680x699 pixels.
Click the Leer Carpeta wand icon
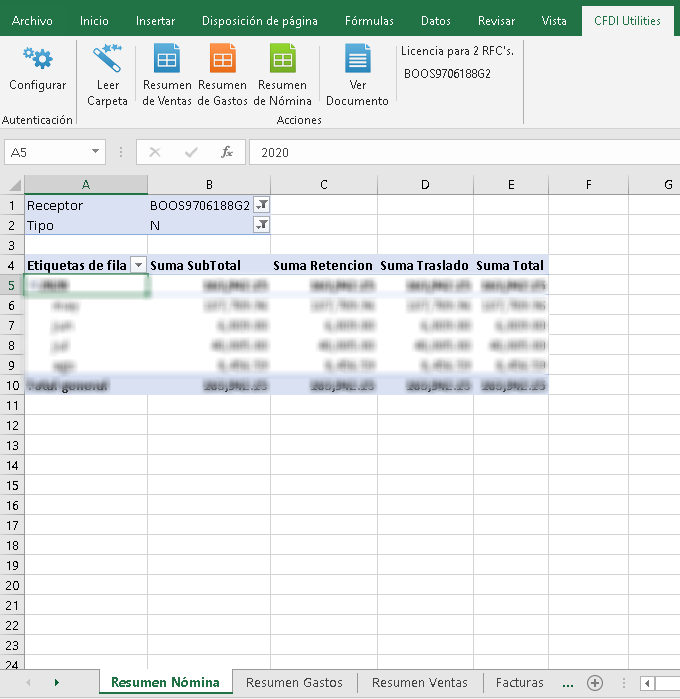(x=107, y=58)
